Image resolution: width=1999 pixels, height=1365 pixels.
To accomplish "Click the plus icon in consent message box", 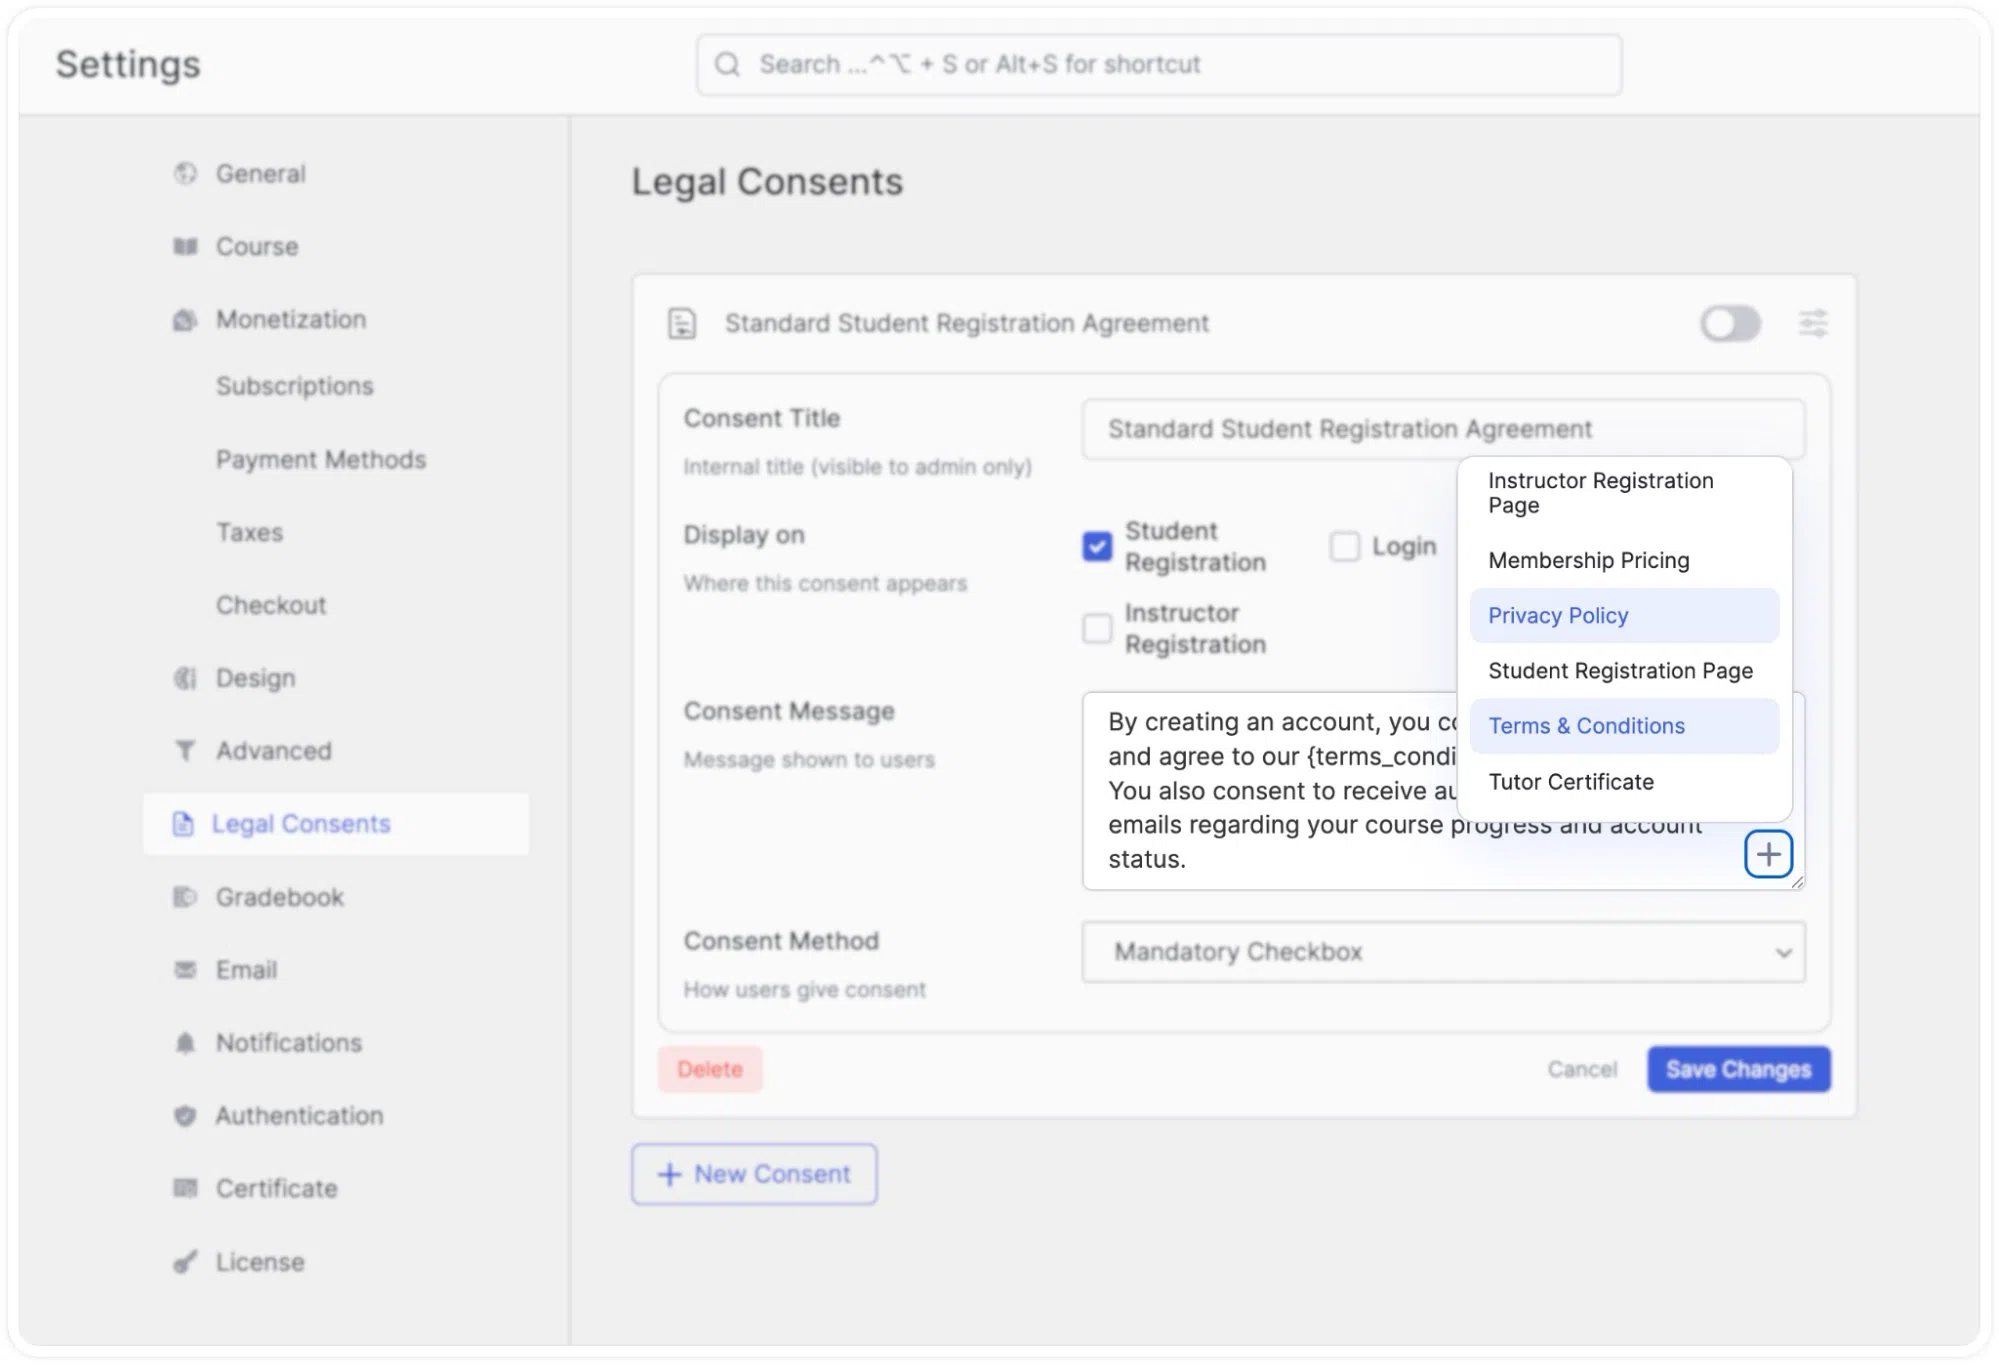I will 1768,854.
